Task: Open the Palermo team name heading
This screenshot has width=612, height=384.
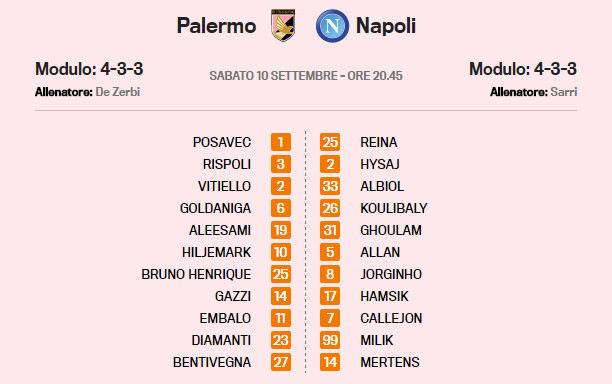Action: click(x=217, y=26)
